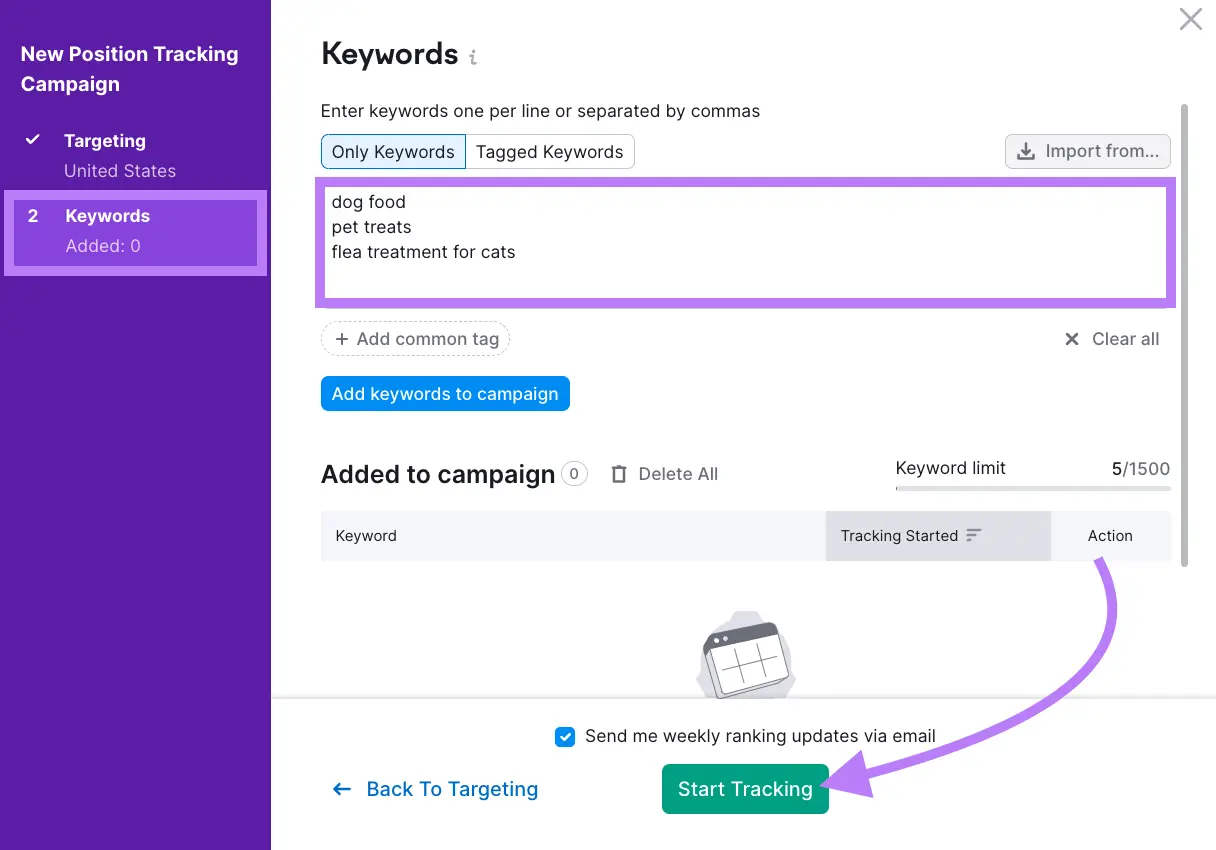Image resolution: width=1216 pixels, height=850 pixels.
Task: Click the info icon beside the Keywords heading
Action: tap(472, 56)
